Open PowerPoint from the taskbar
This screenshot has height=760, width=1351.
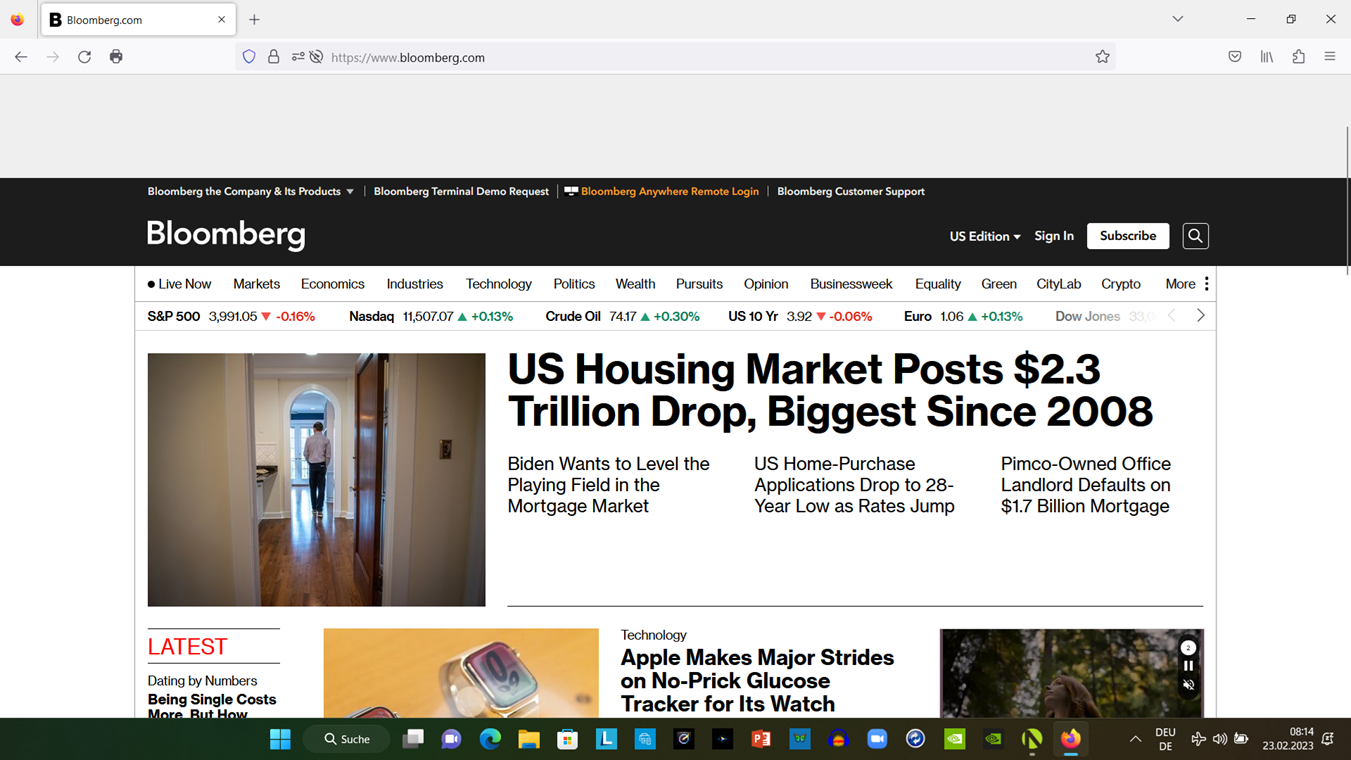tap(761, 739)
